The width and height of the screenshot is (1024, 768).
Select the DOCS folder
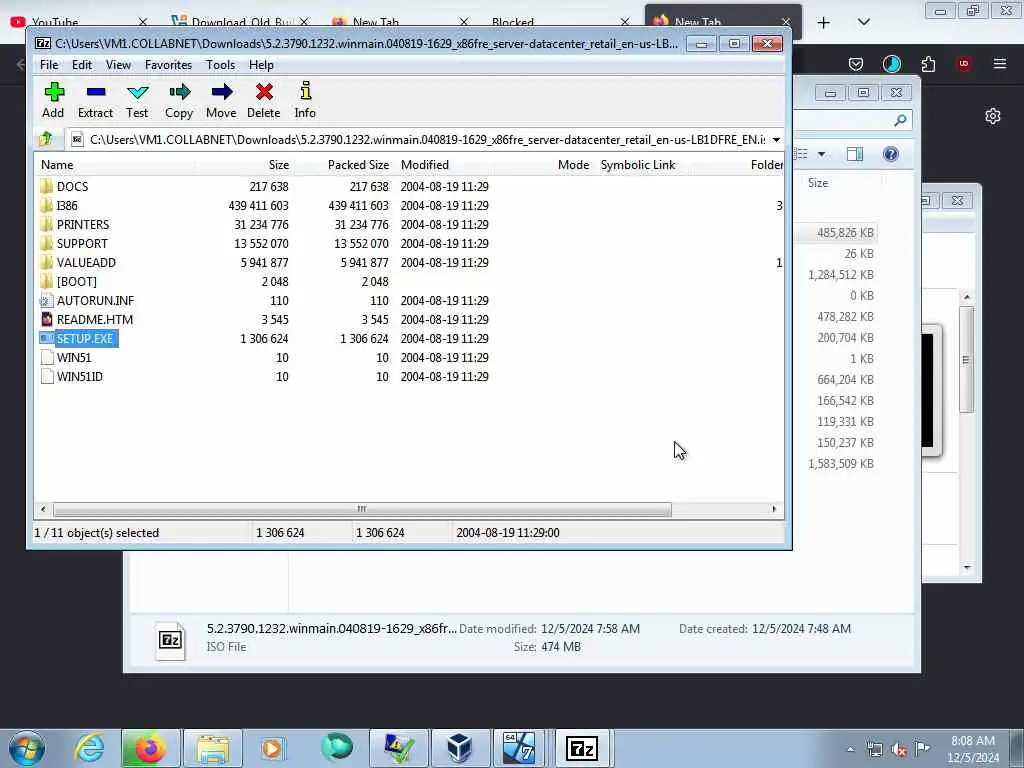72,187
